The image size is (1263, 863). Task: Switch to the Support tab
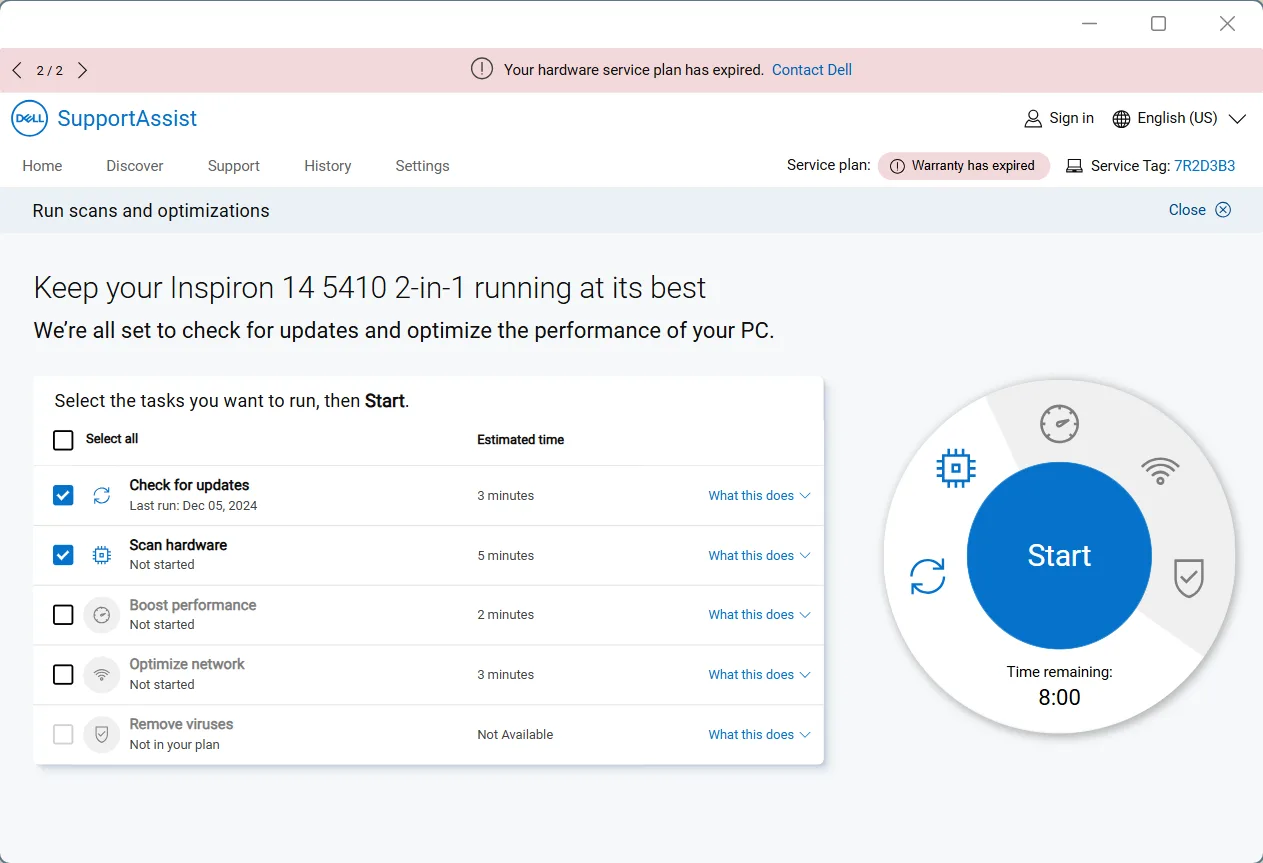coord(234,166)
